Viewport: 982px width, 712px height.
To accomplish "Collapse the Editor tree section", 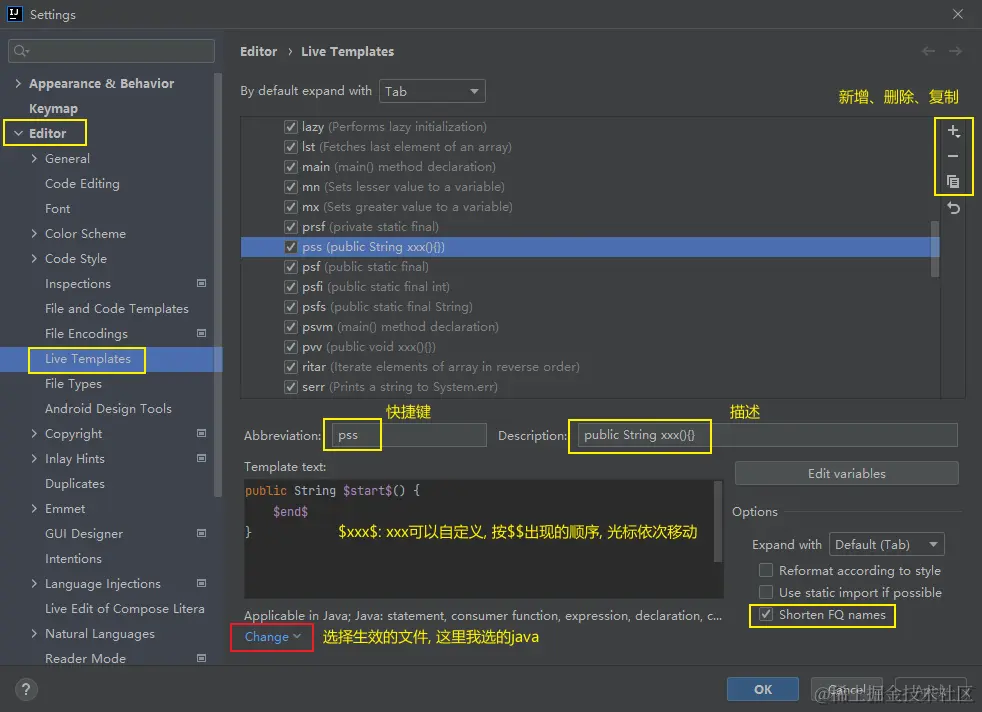I will 18,133.
